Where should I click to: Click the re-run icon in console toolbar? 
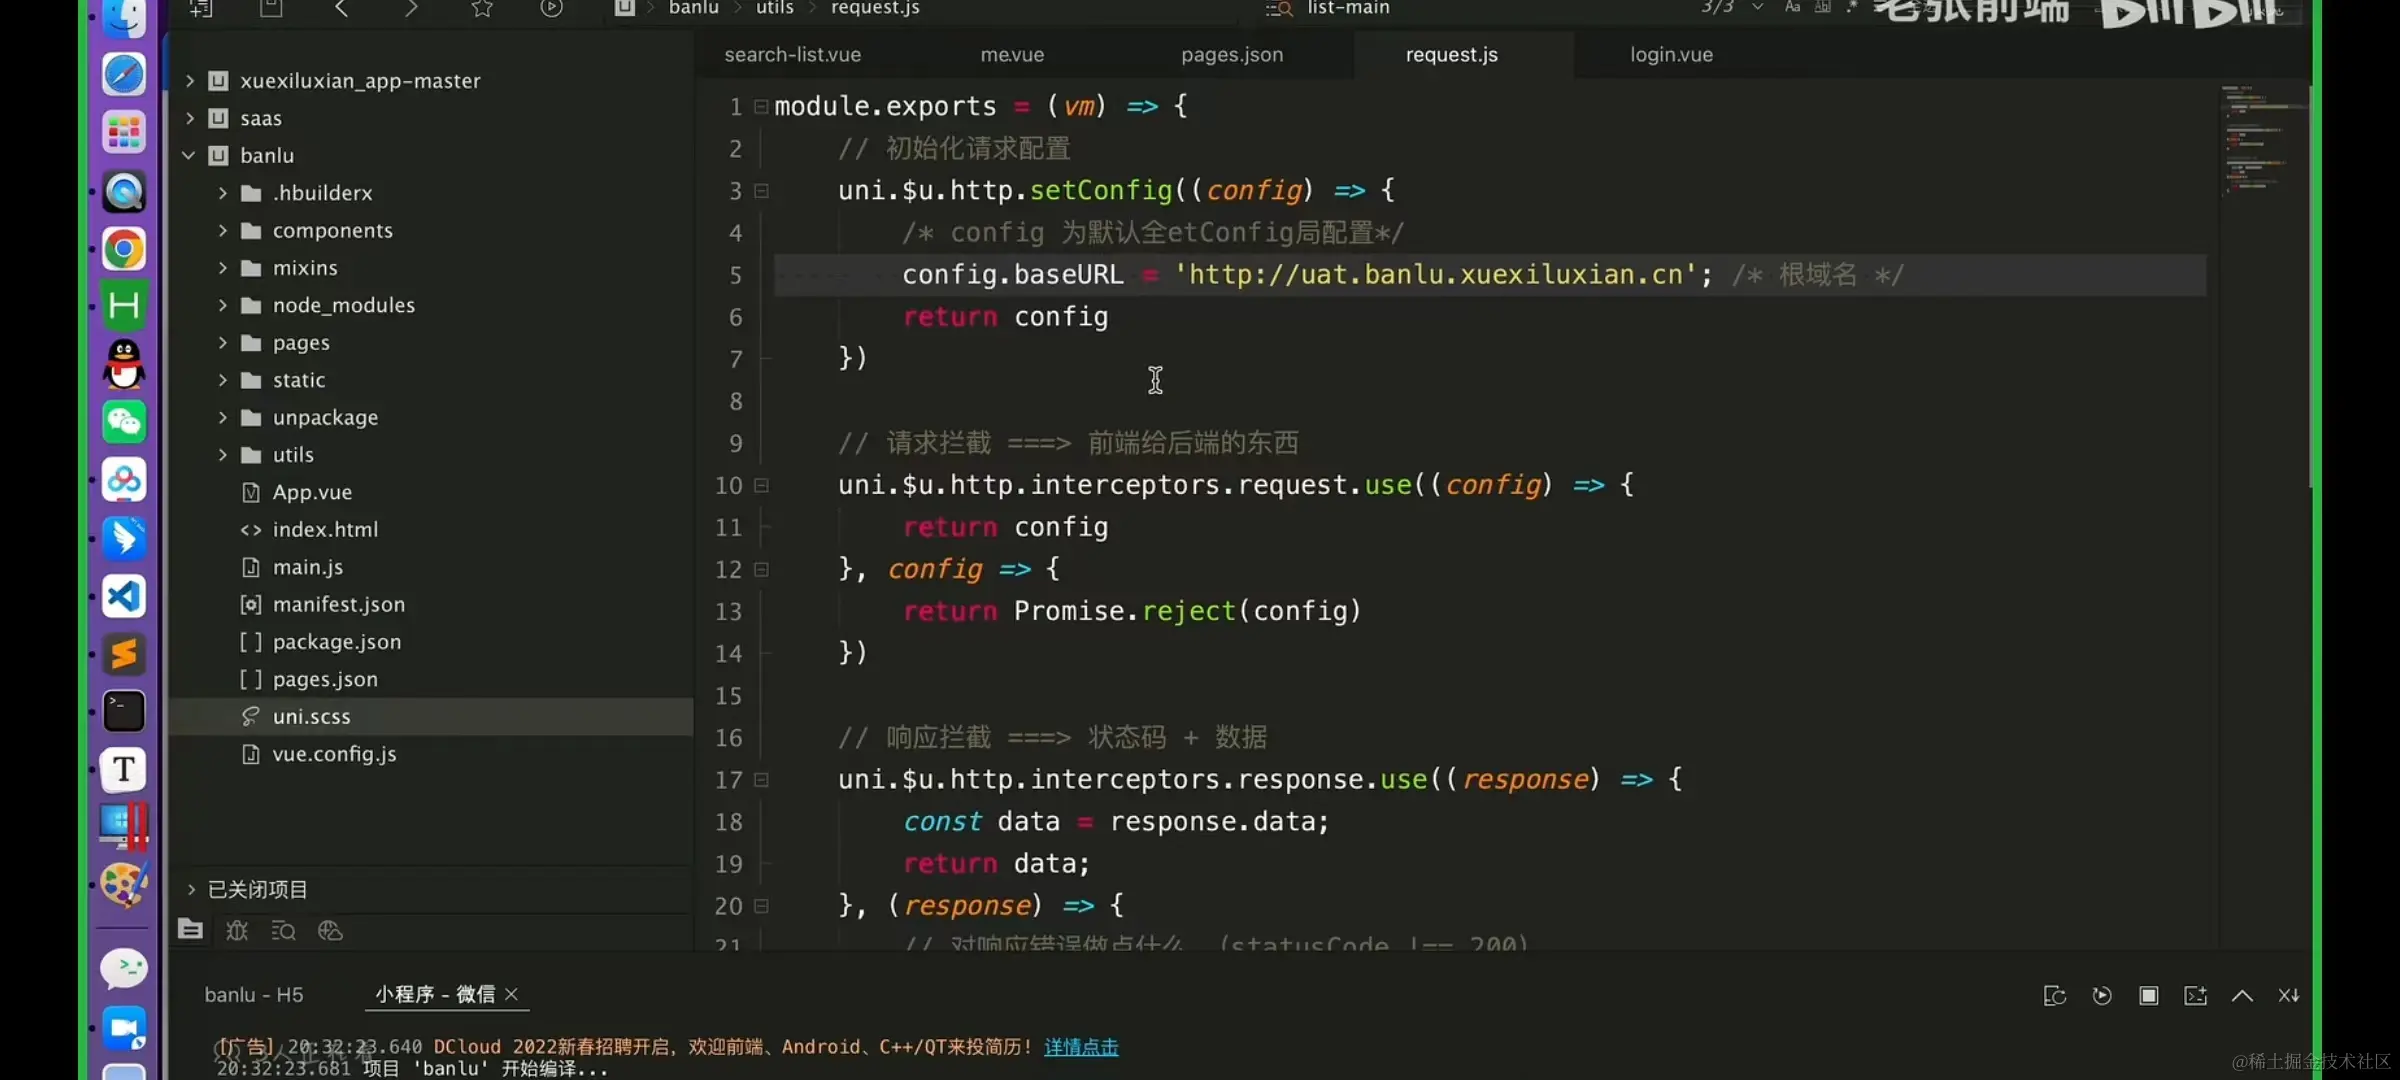point(2101,995)
